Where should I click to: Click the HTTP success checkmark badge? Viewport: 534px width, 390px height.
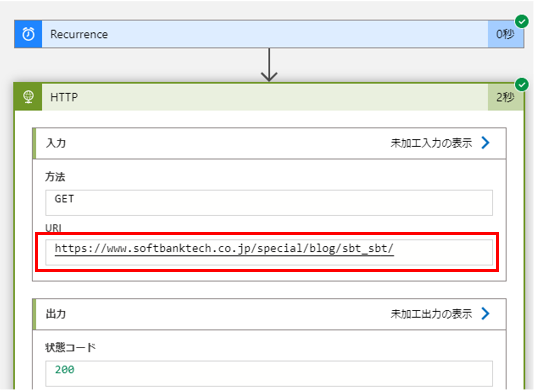point(522,84)
